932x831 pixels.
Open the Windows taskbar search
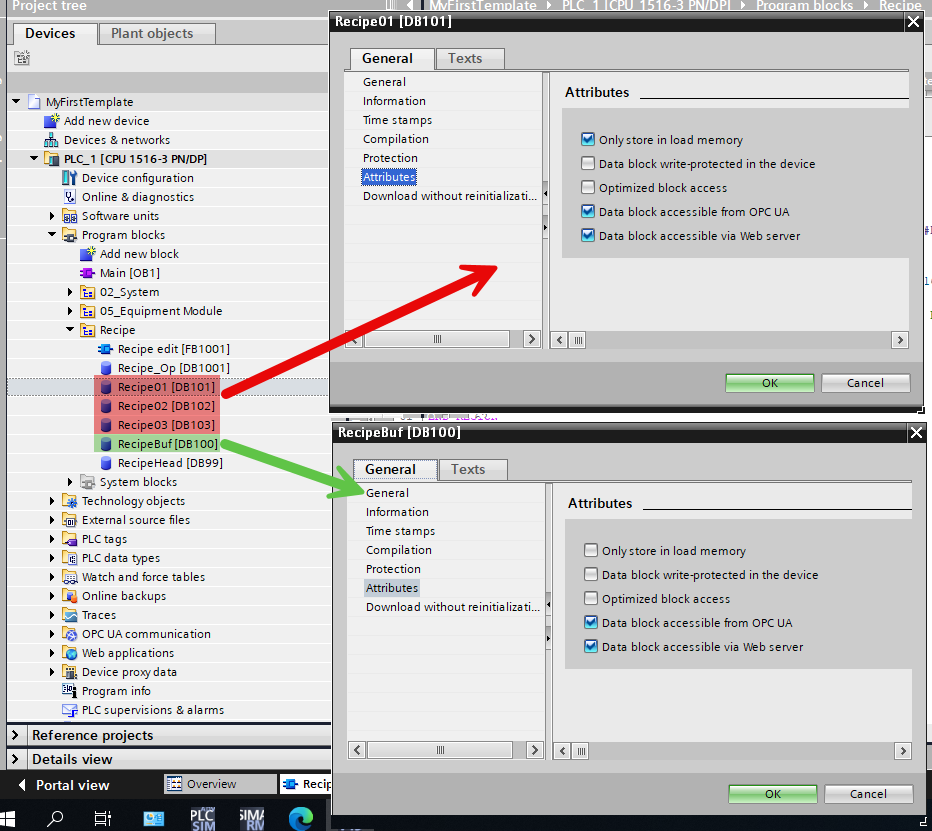pyautogui.click(x=55, y=819)
